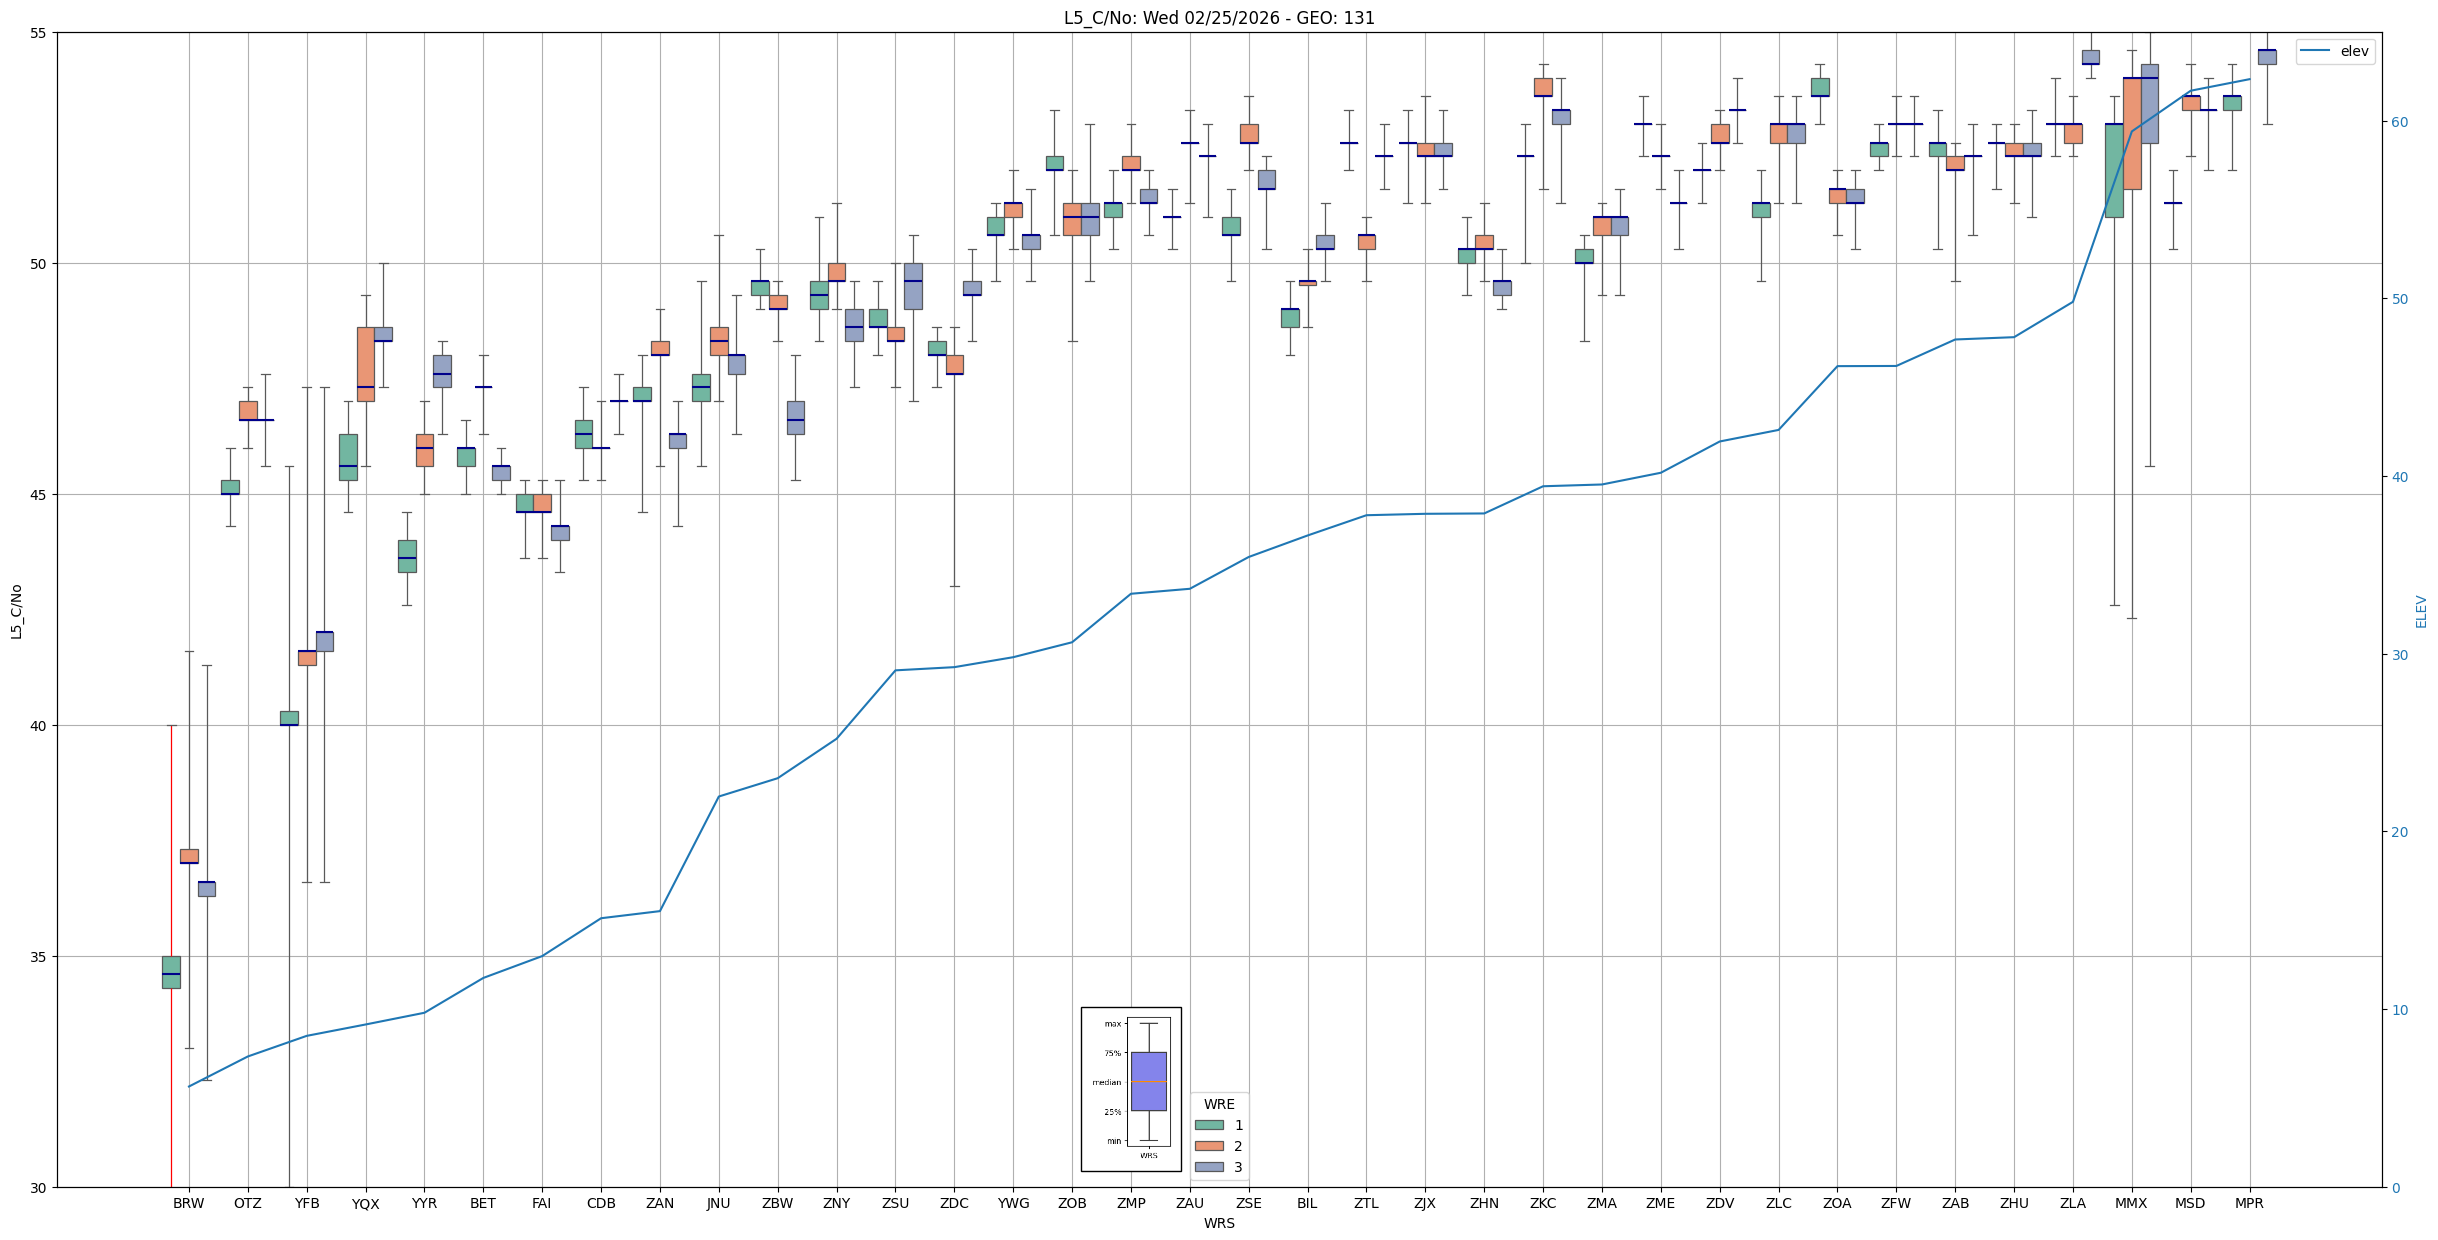The image size is (2438, 1240).
Task: Click the WRE legend title
Action: click(1218, 1104)
